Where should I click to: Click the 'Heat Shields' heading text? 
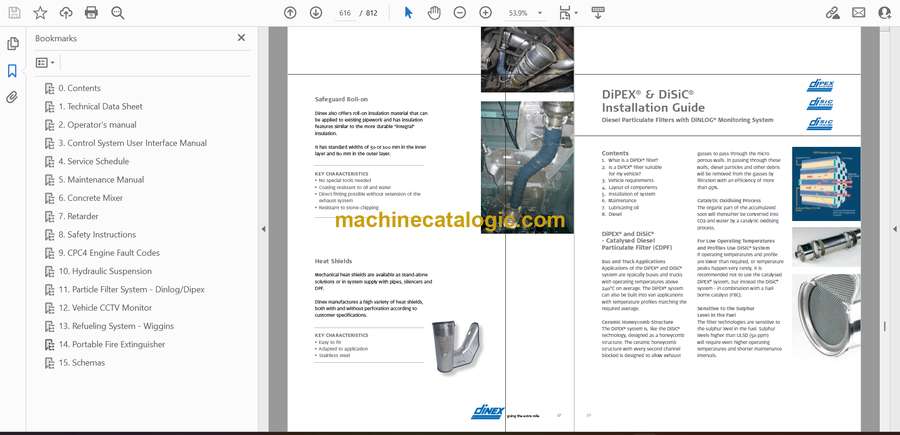(x=333, y=261)
